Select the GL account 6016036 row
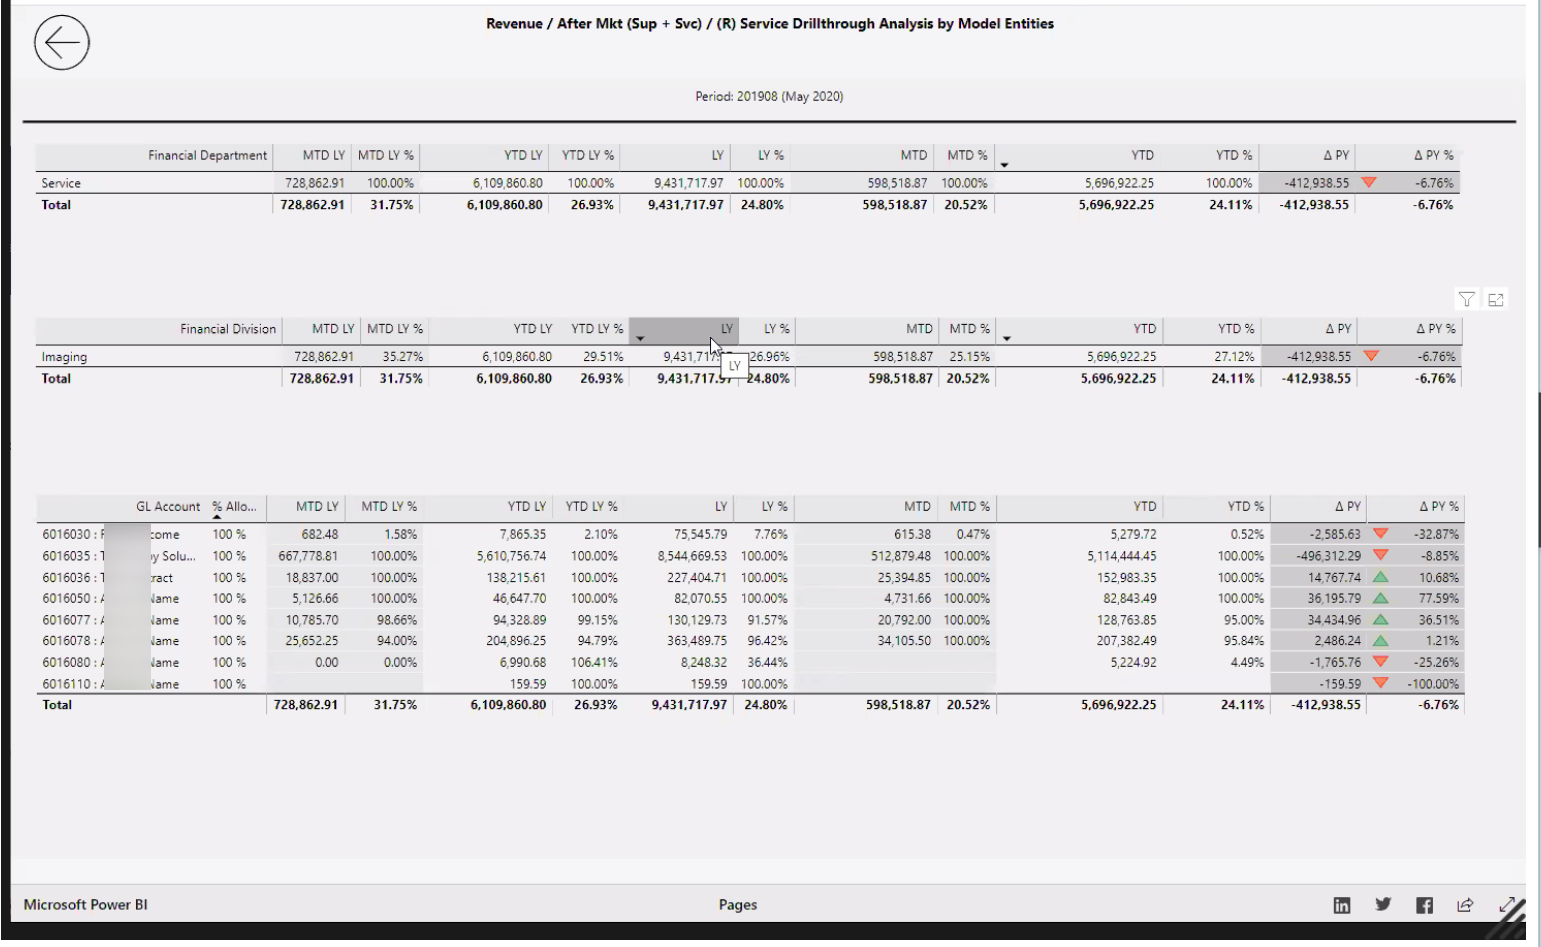1541x947 pixels. coord(750,577)
